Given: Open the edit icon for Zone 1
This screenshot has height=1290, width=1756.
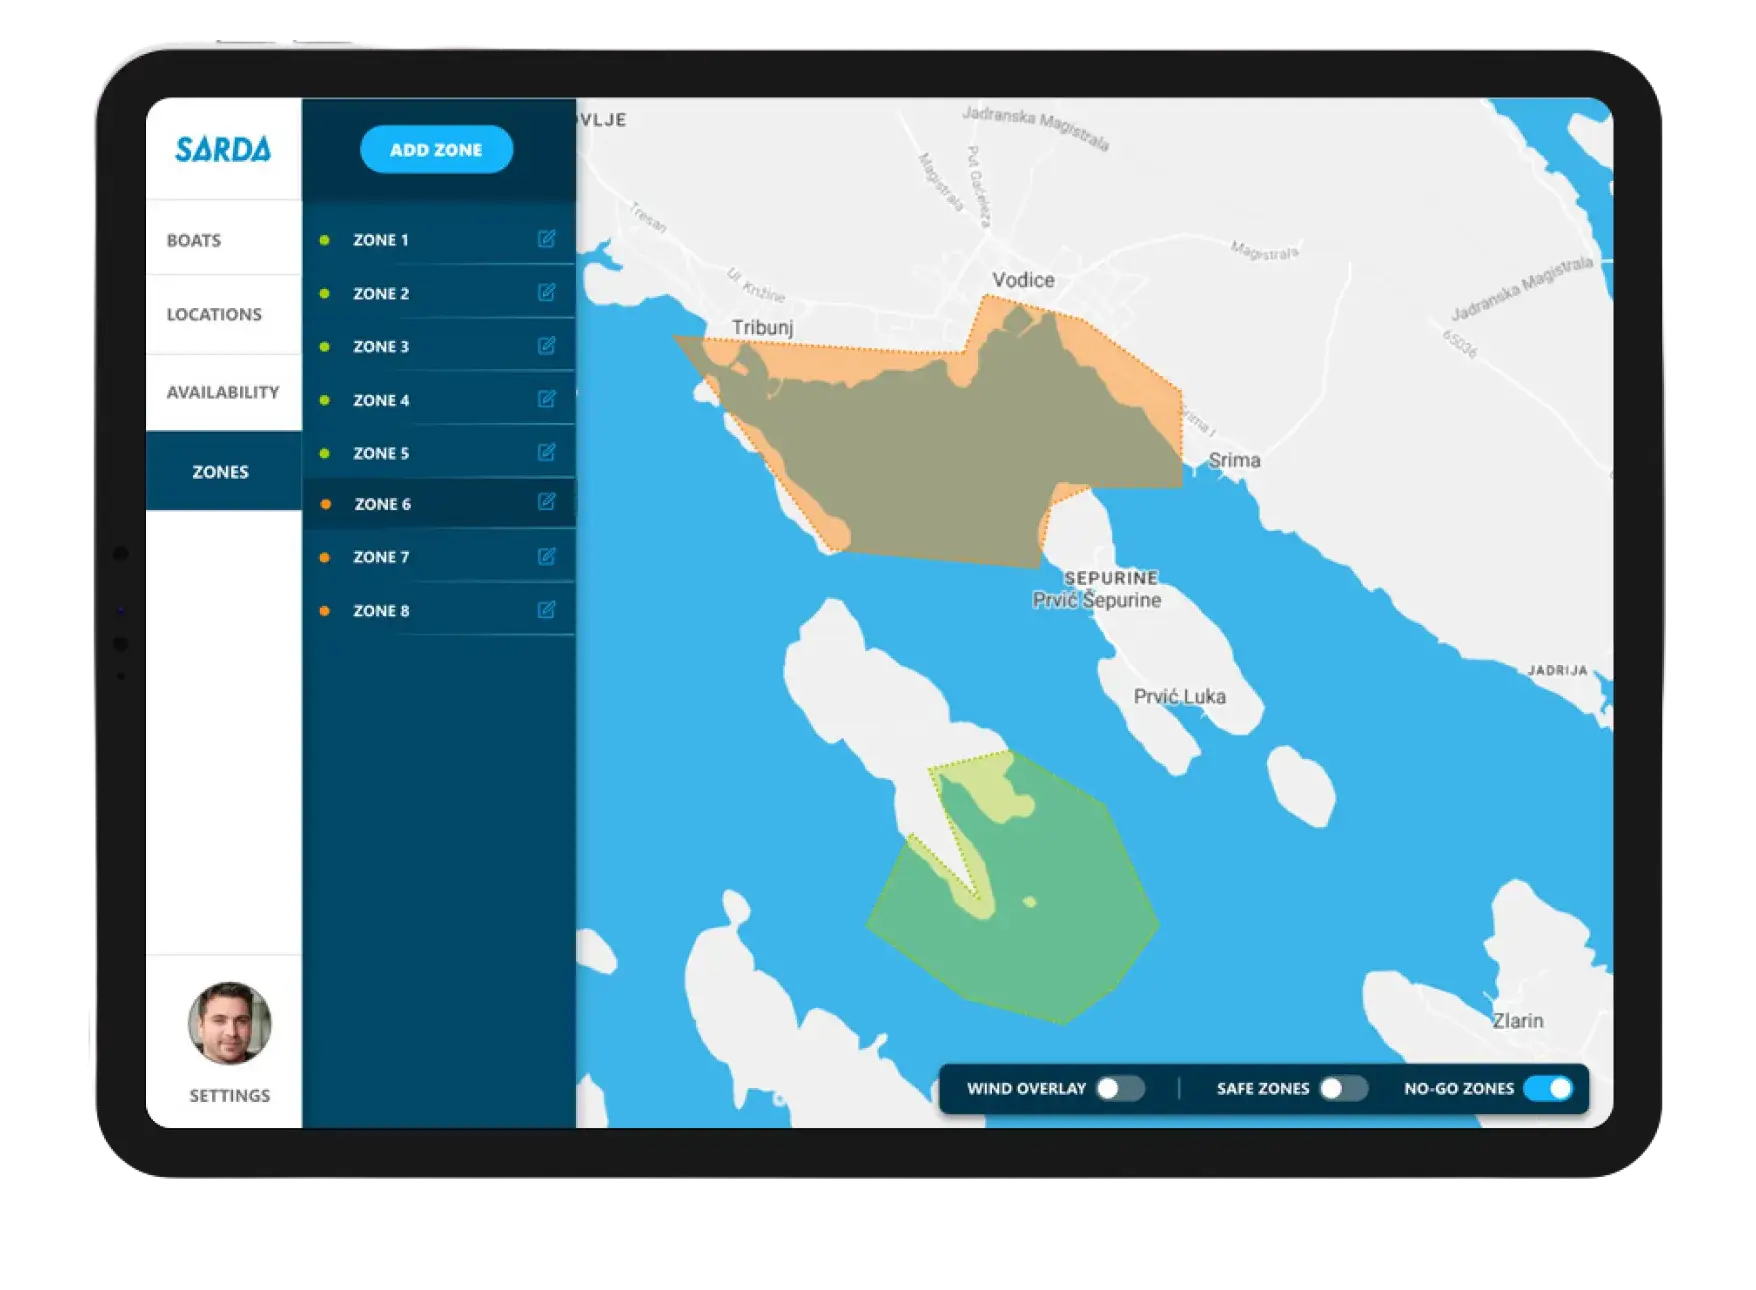Looking at the screenshot, I should click(545, 239).
